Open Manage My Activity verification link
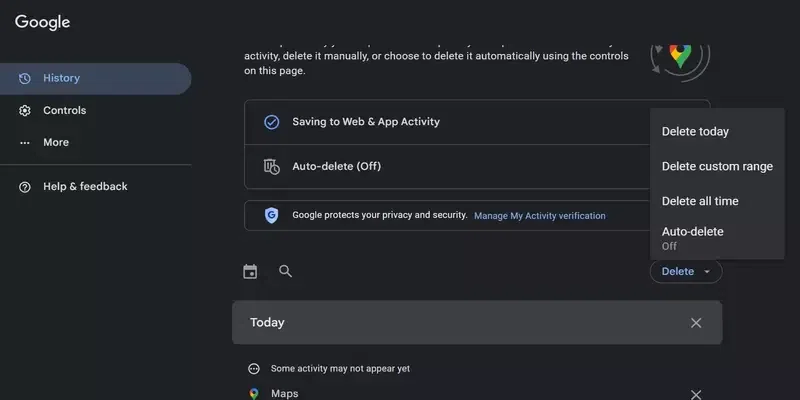 click(x=539, y=215)
